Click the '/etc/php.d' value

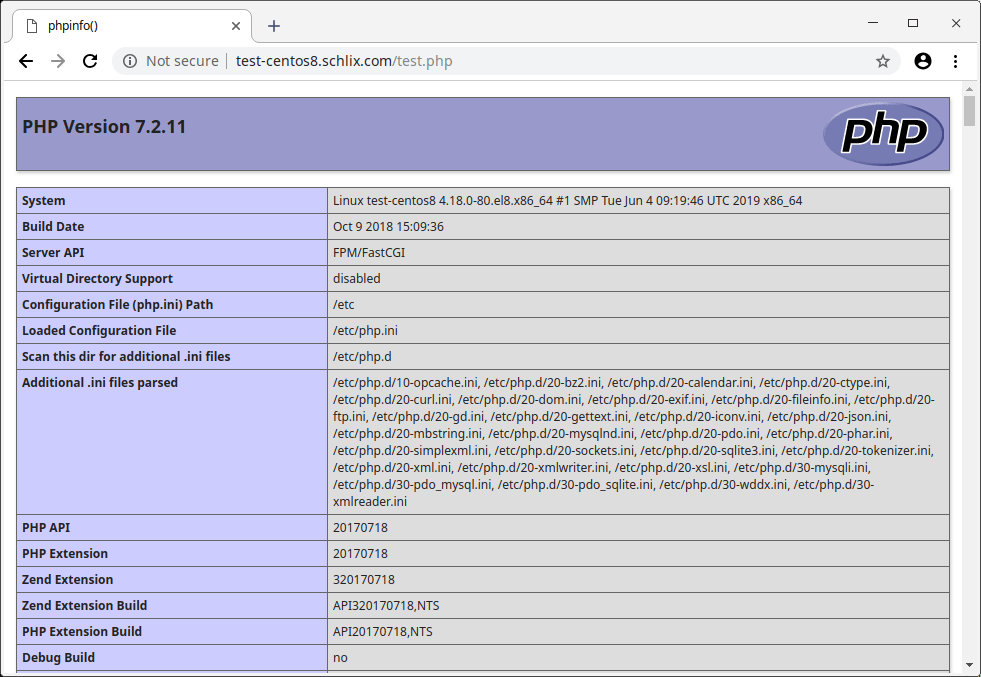[362, 356]
